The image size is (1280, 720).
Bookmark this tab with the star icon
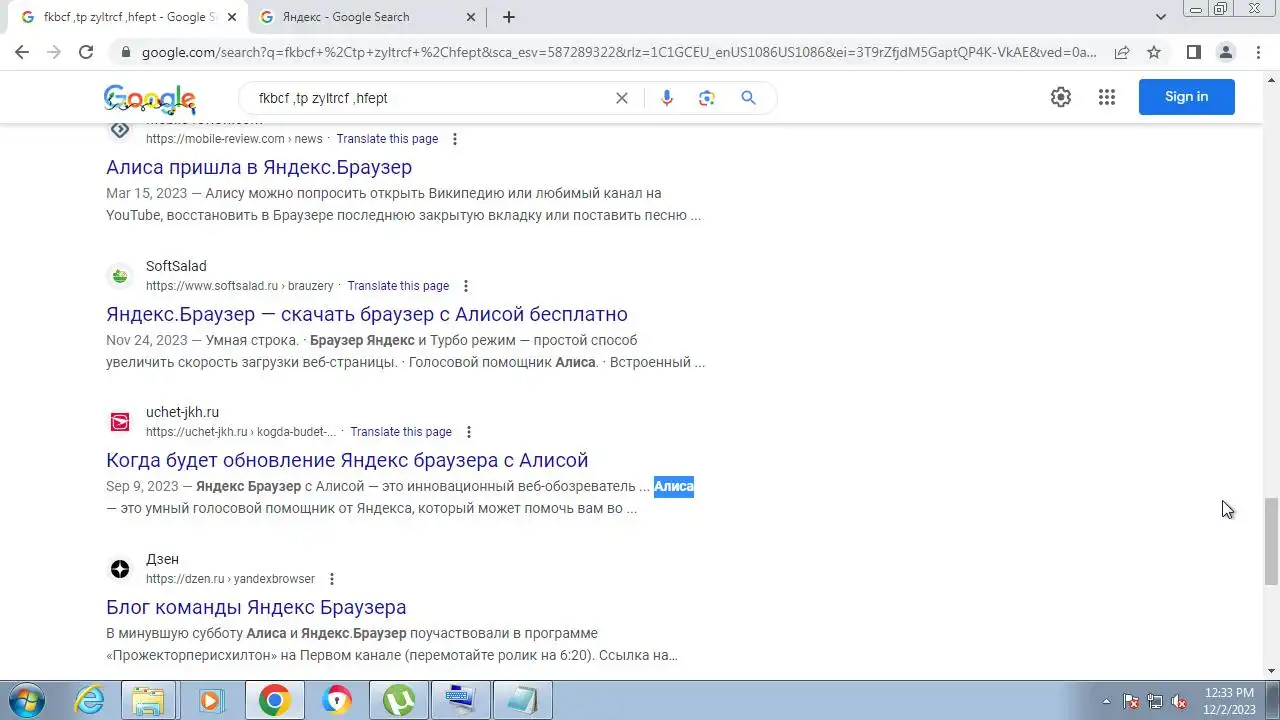click(1154, 52)
